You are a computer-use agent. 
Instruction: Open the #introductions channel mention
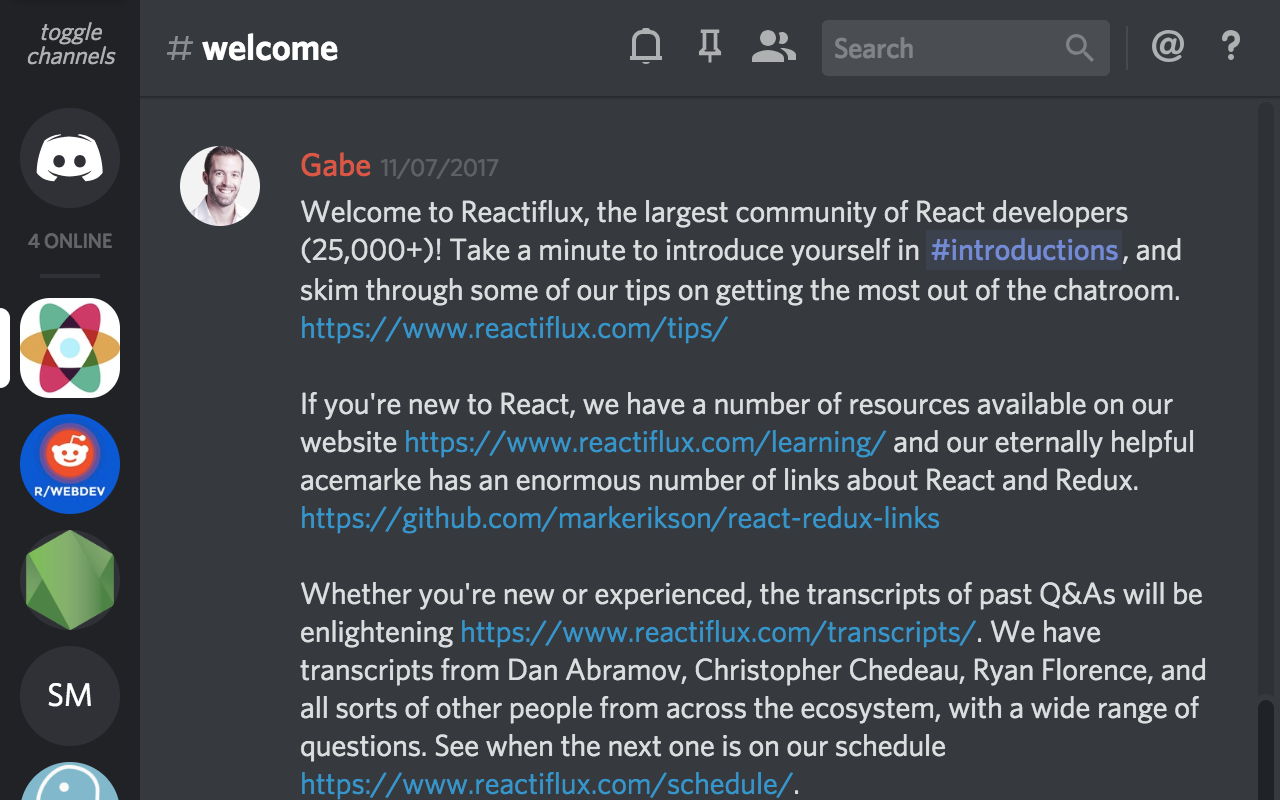coord(1024,250)
